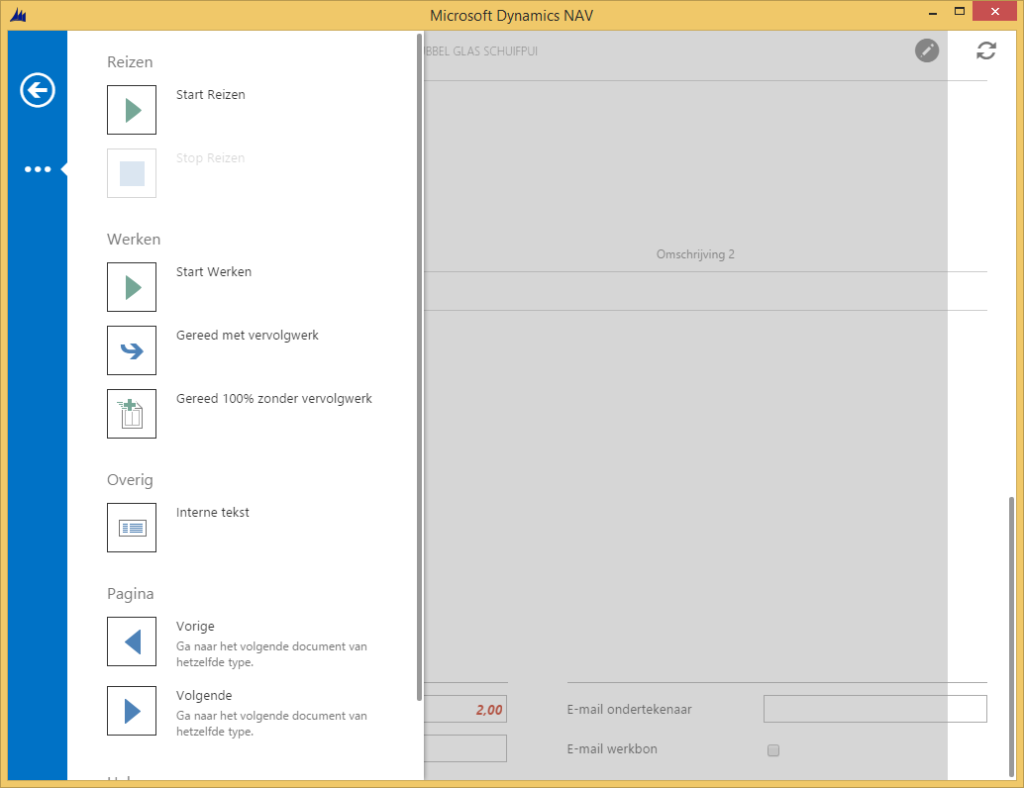Click the Volgende text label
The image size is (1024, 788).
203,695
